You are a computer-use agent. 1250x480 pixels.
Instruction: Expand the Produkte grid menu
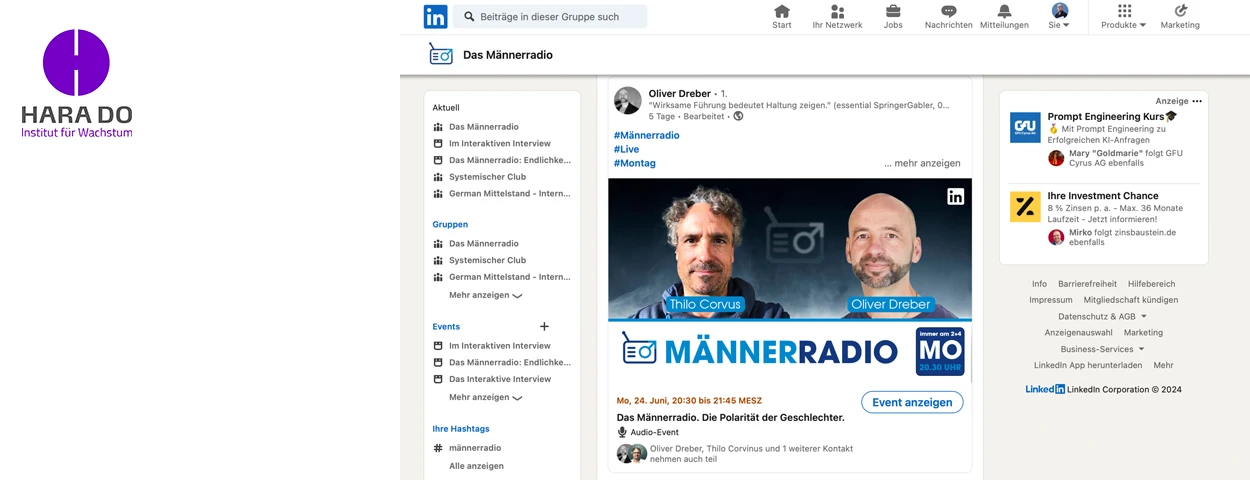point(1124,17)
